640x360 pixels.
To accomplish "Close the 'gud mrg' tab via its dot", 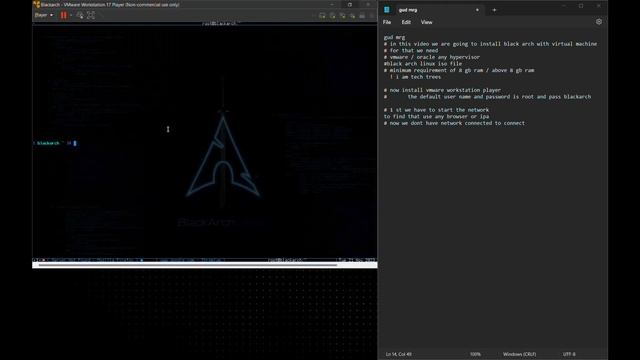I will pyautogui.click(x=477, y=10).
